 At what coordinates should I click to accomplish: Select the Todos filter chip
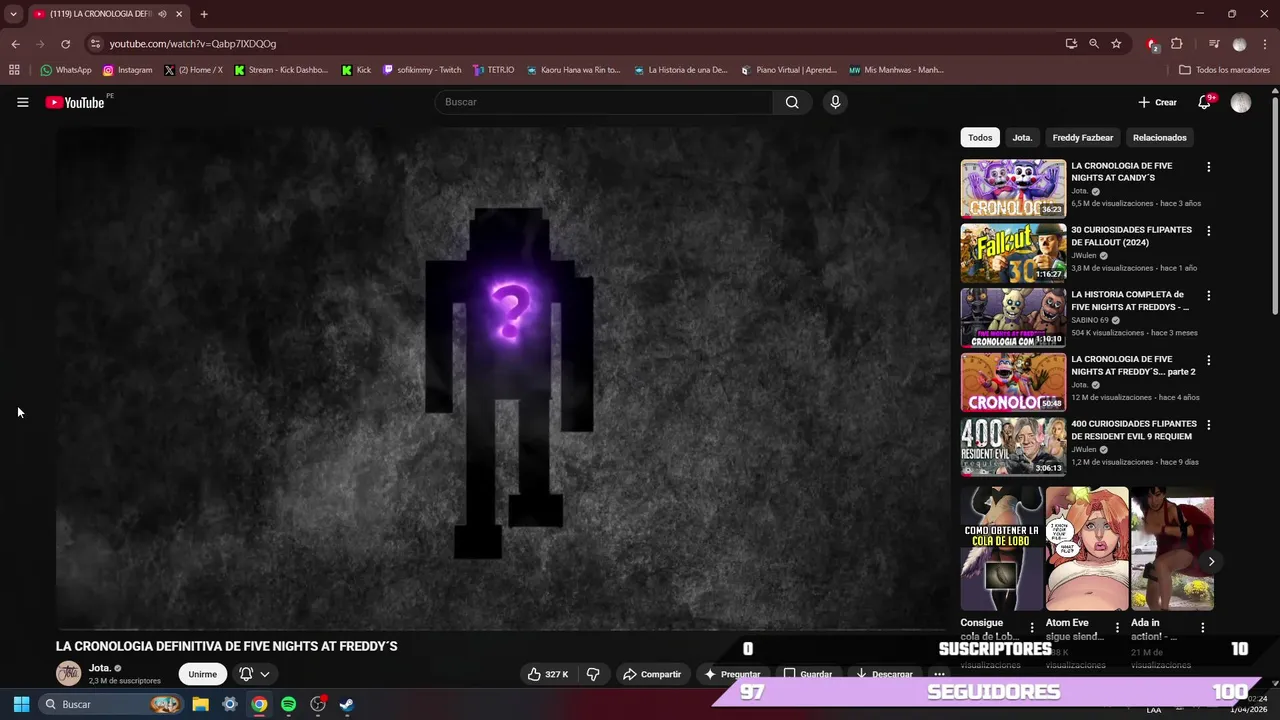[x=980, y=138]
